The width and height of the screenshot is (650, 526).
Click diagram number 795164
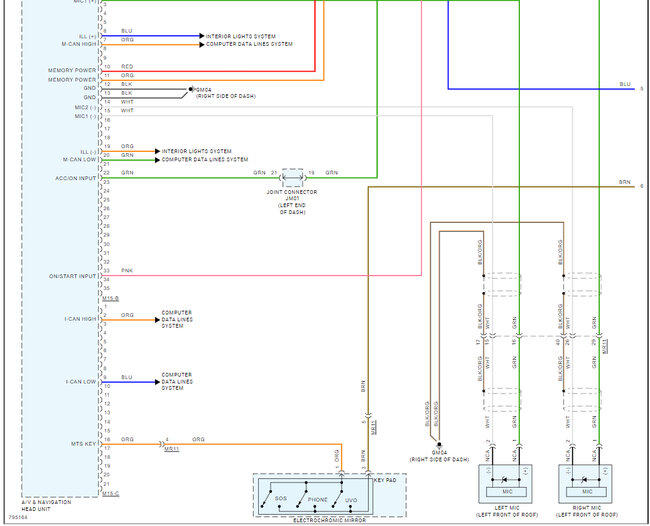click(x=18, y=518)
